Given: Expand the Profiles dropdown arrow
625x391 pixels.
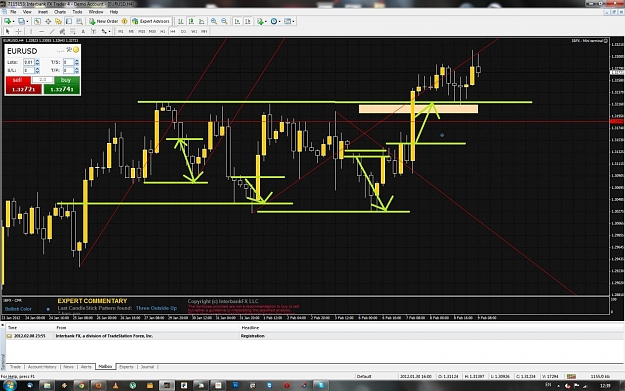Looking at the screenshot, I should coord(27,22).
